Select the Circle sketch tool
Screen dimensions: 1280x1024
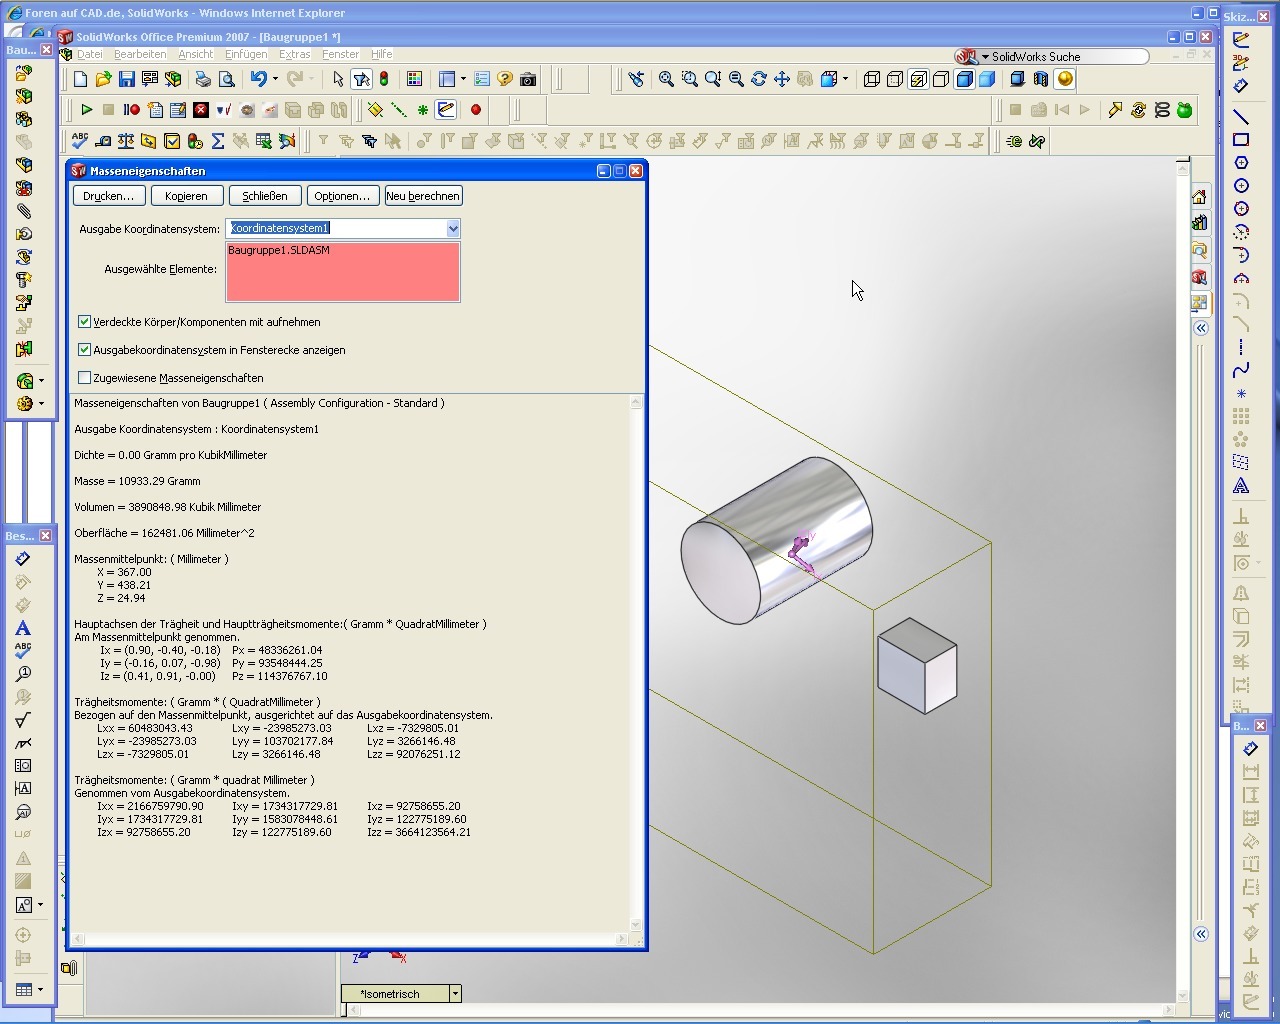click(1241, 186)
